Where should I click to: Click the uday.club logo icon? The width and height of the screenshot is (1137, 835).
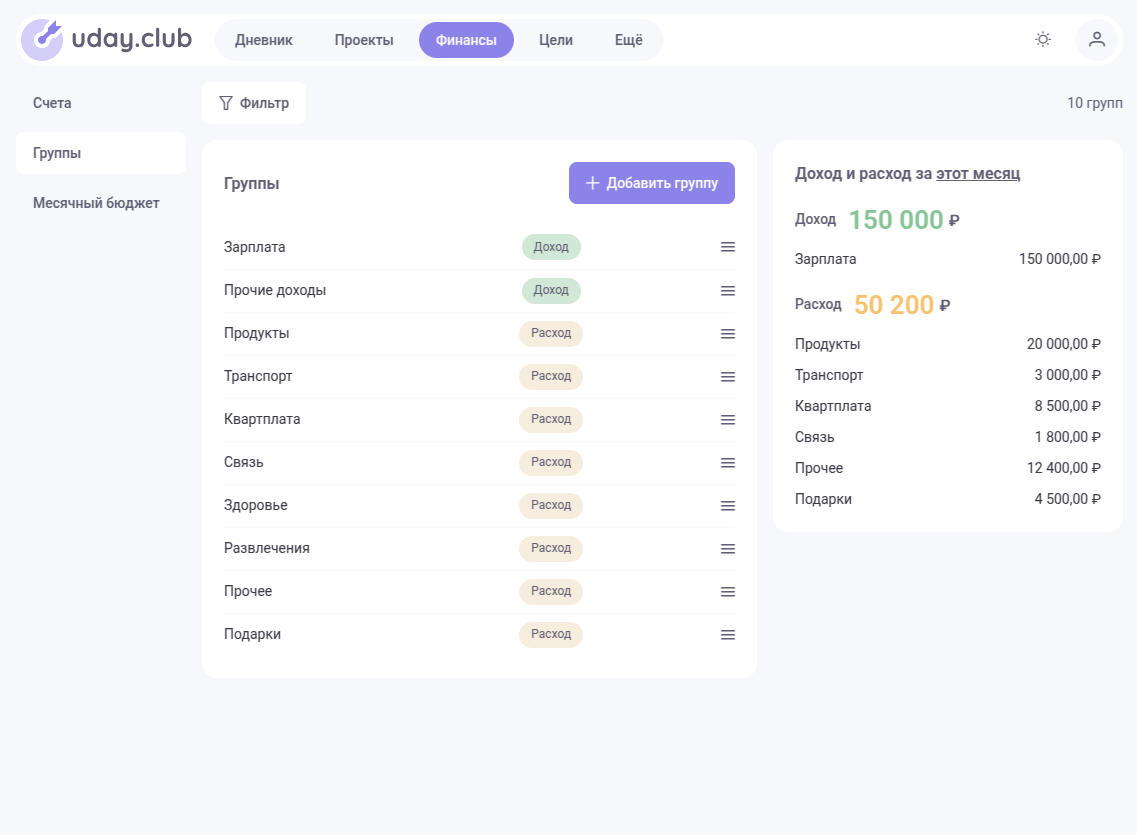click(x=42, y=40)
